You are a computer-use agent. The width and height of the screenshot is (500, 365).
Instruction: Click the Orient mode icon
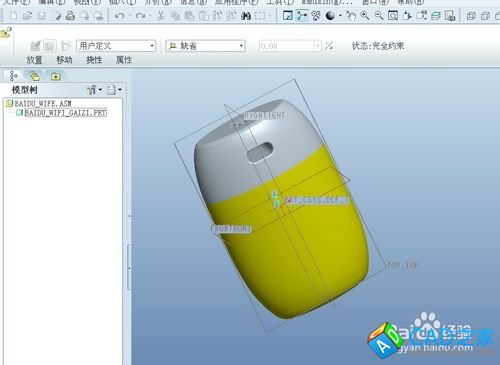(316, 16)
